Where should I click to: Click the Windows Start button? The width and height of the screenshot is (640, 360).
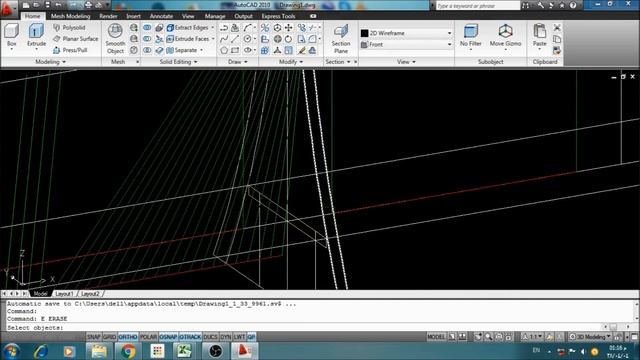click(x=11, y=351)
